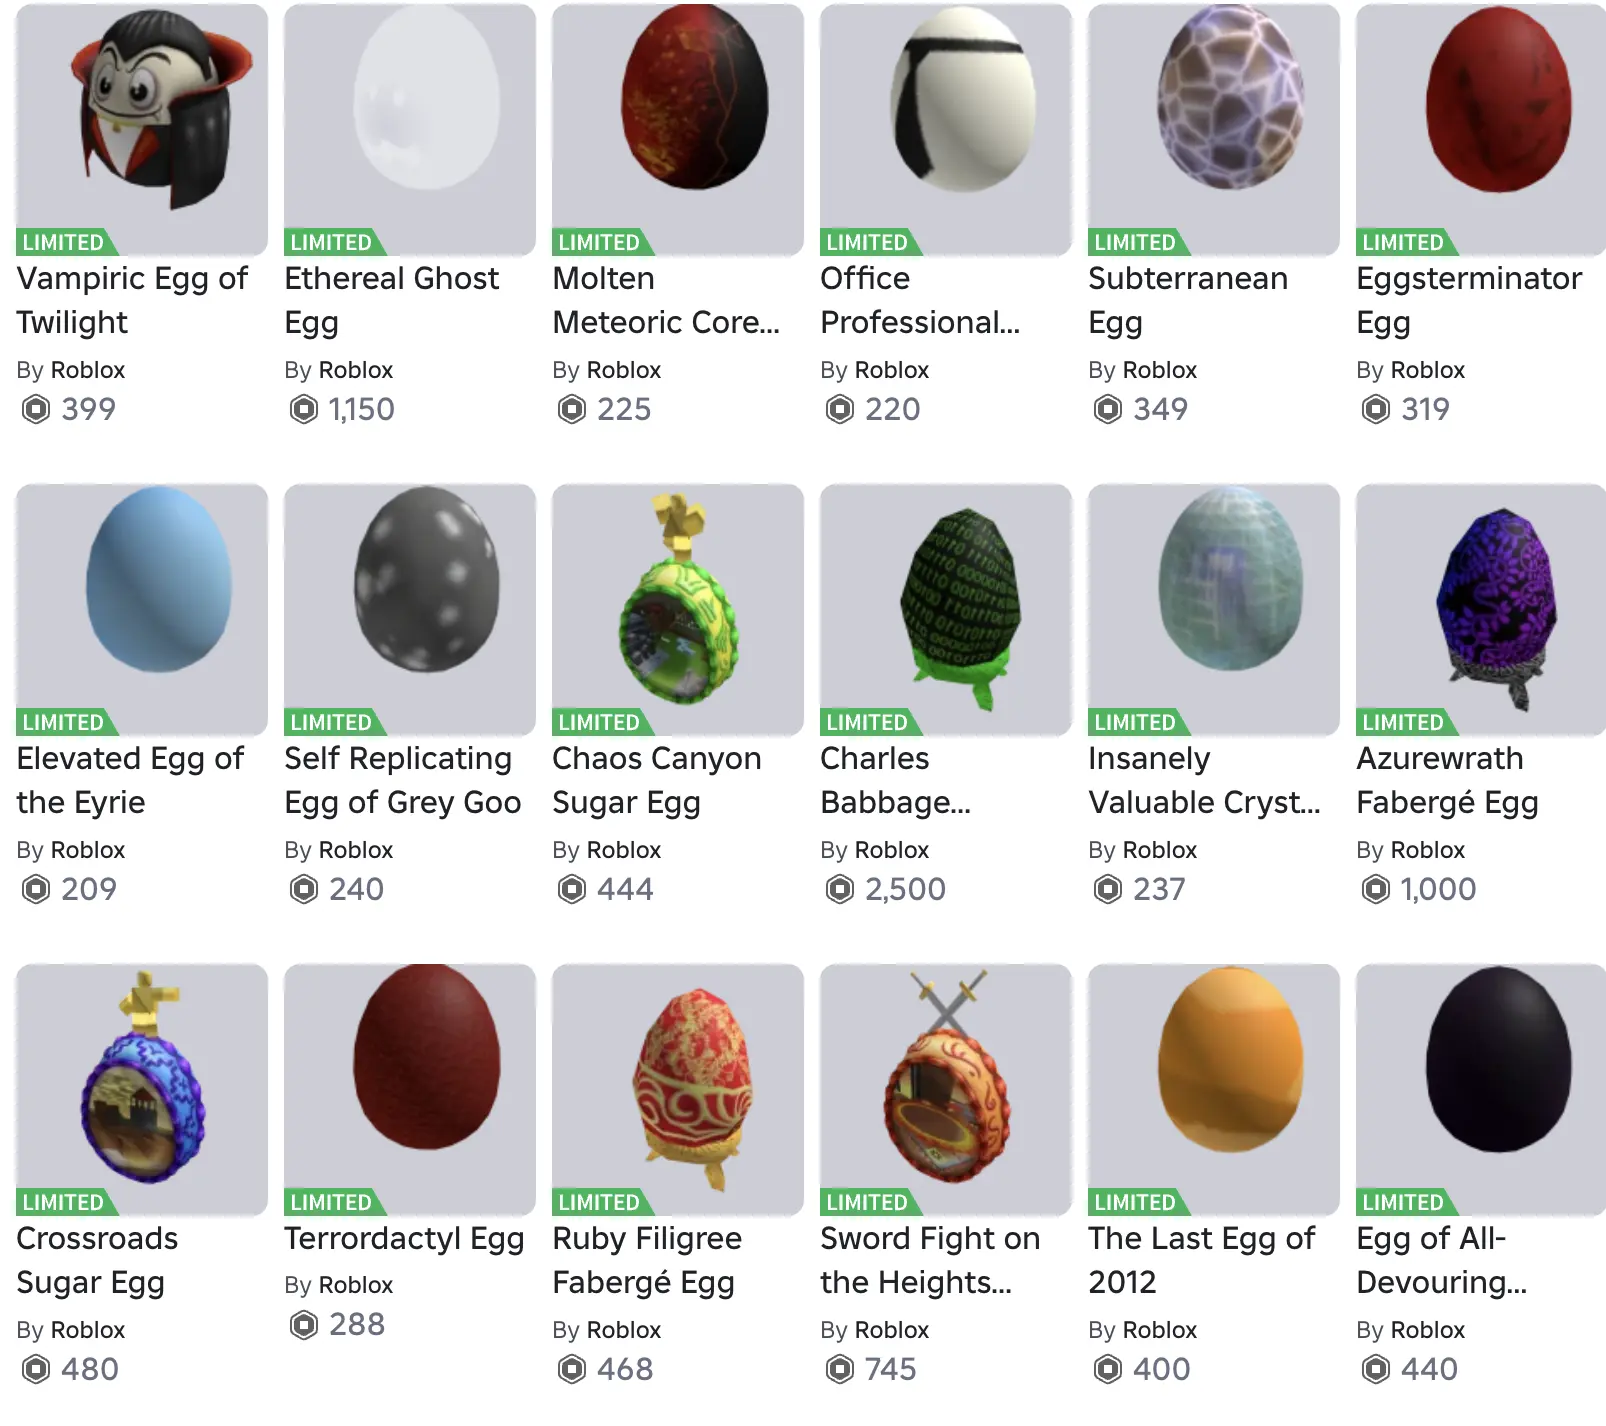The height and width of the screenshot is (1426, 1606).
Task: Click the Self Replicating Egg of Grey Goo title
Action: pyautogui.click(x=403, y=780)
